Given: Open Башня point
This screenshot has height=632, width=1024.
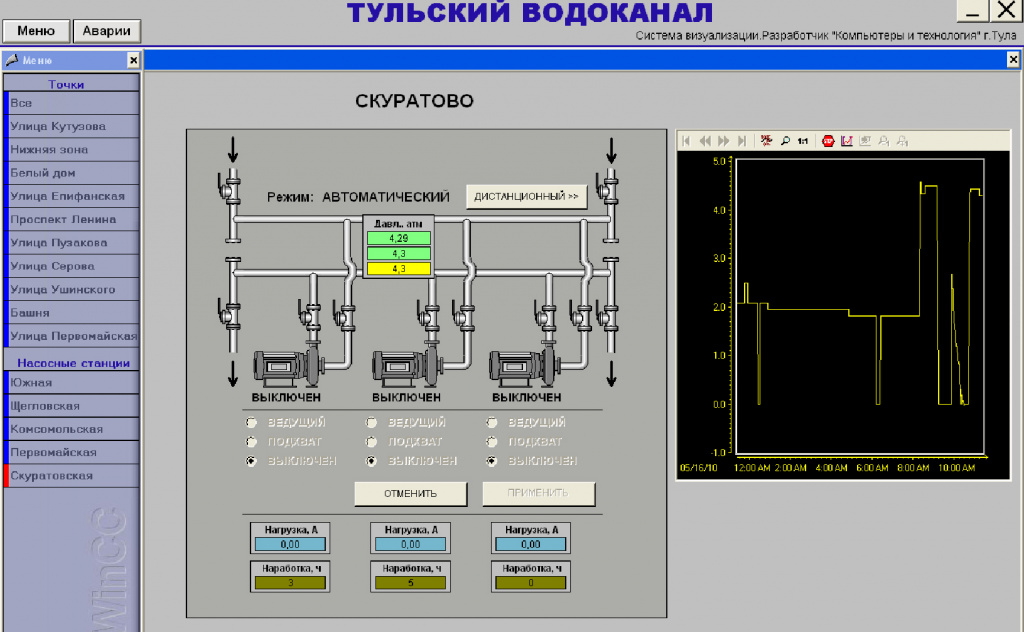Looking at the screenshot, I should click(72, 313).
